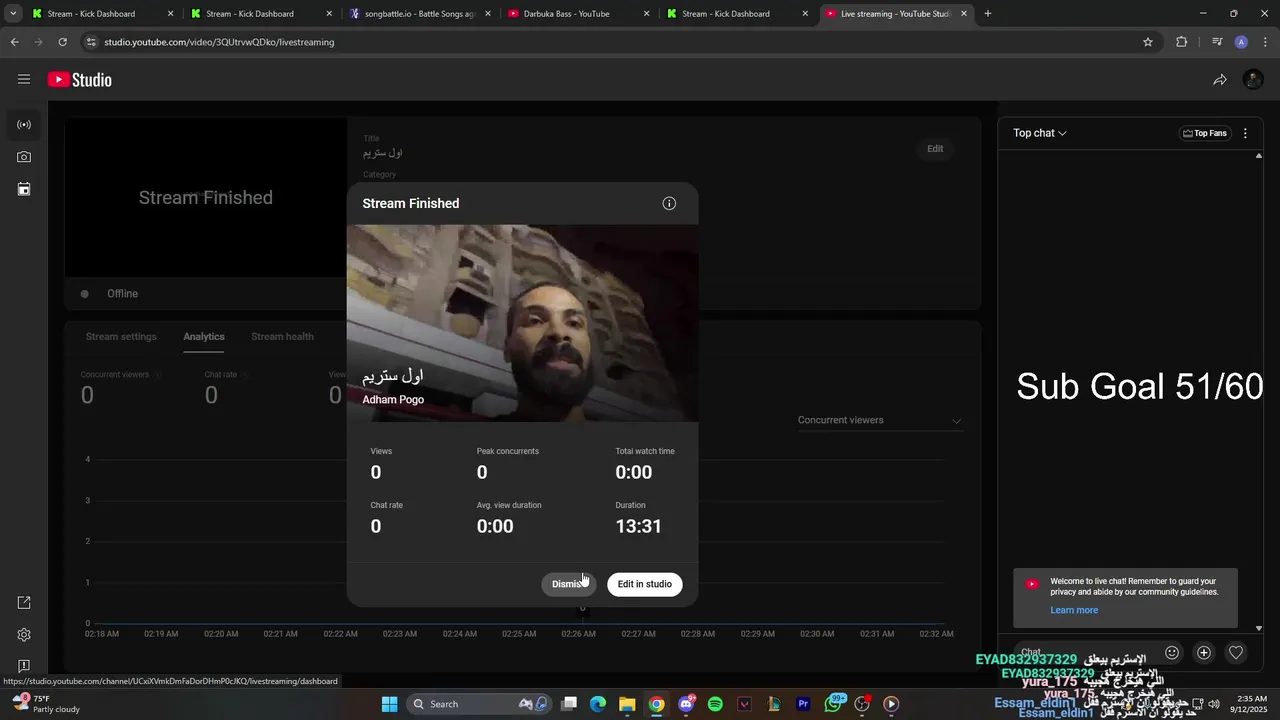The width and height of the screenshot is (1280, 720).
Task: Click the Edit button beside stream title
Action: [x=935, y=149]
